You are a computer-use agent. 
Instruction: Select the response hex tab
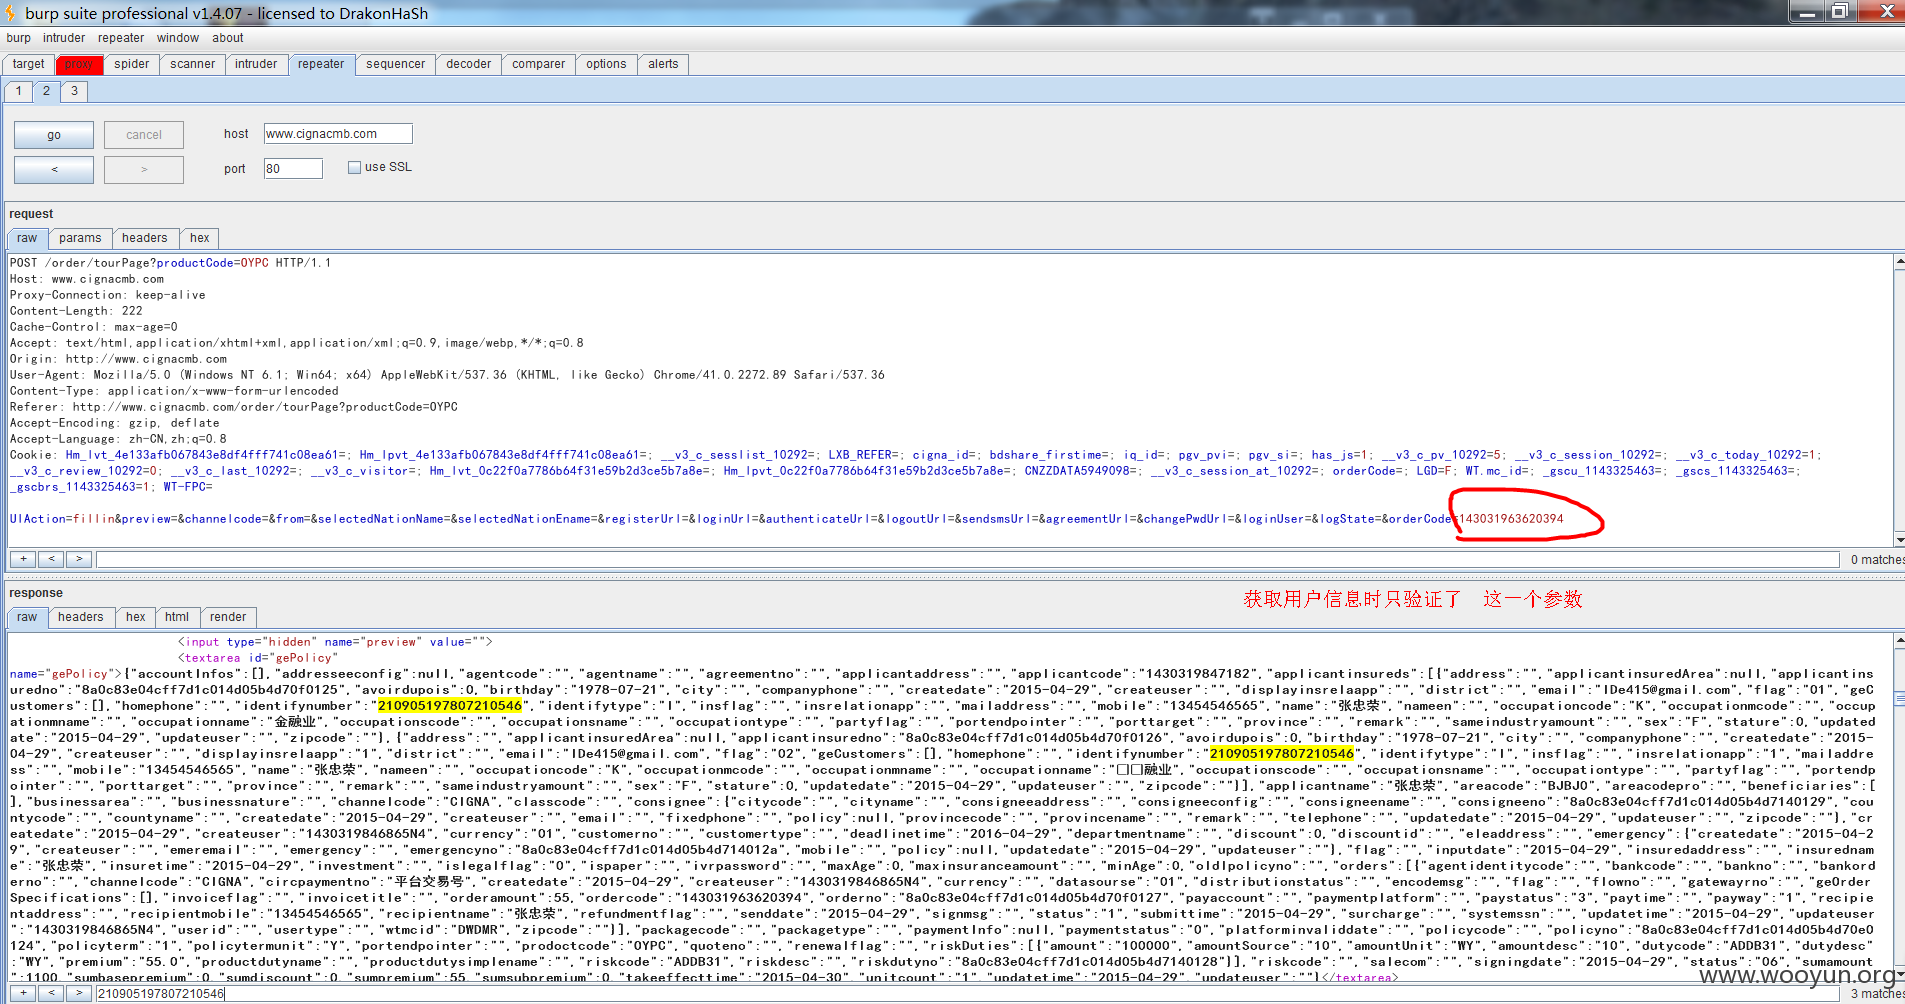point(136,617)
